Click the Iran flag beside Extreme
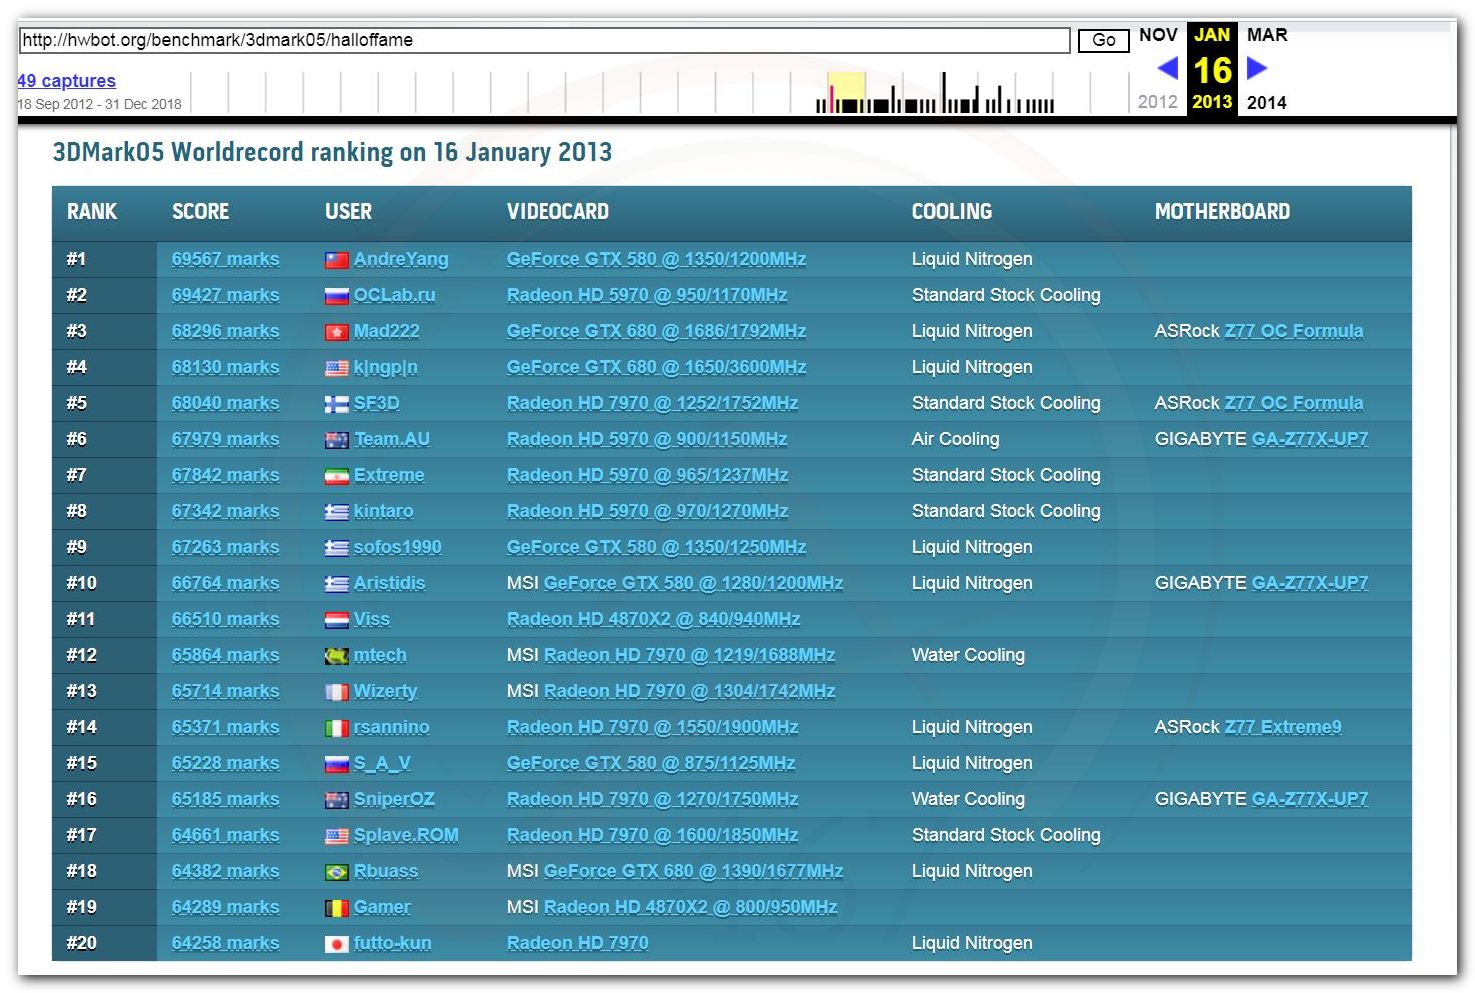The image size is (1475, 993). pos(337,476)
